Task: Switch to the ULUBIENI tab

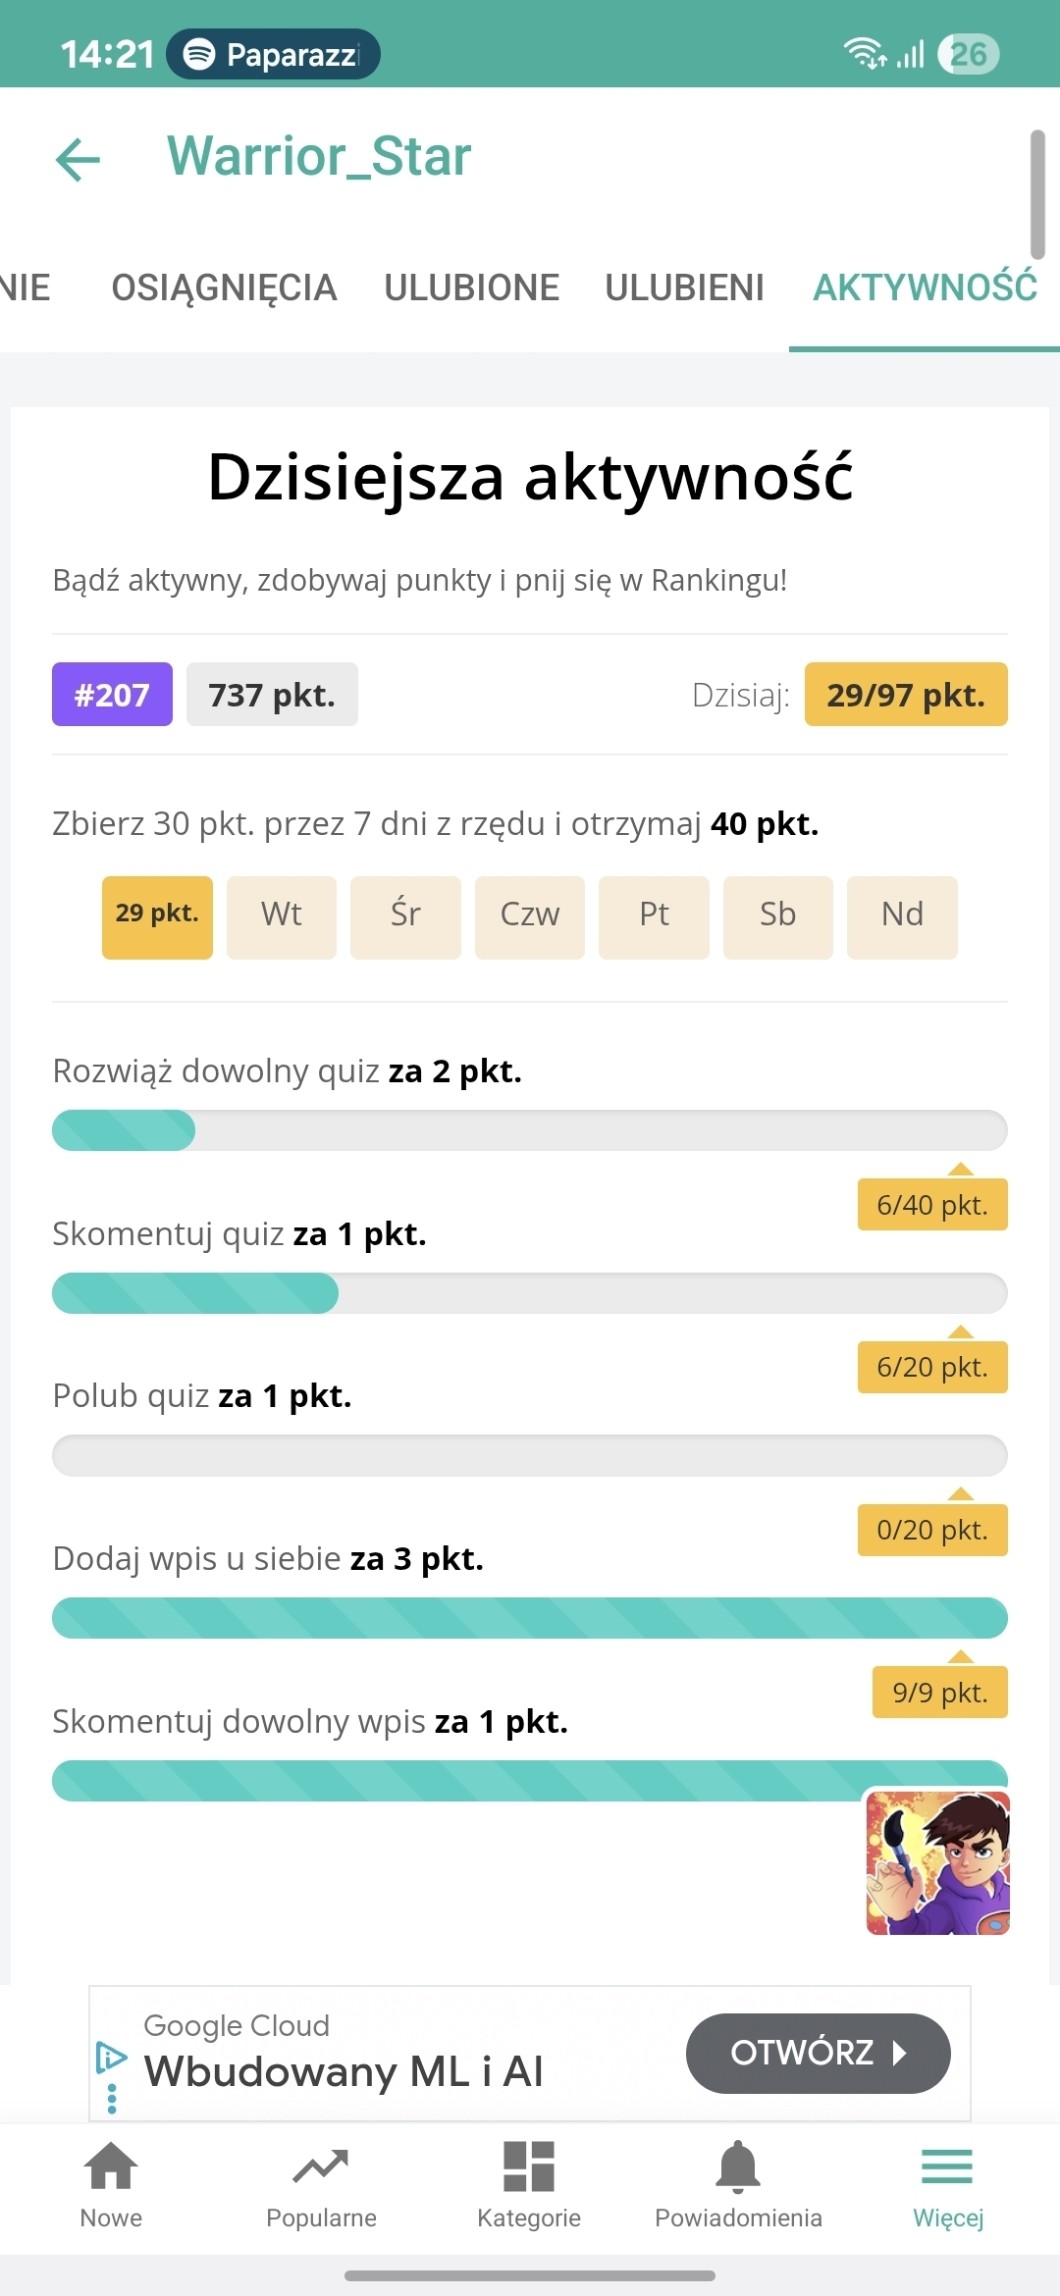Action: [684, 288]
